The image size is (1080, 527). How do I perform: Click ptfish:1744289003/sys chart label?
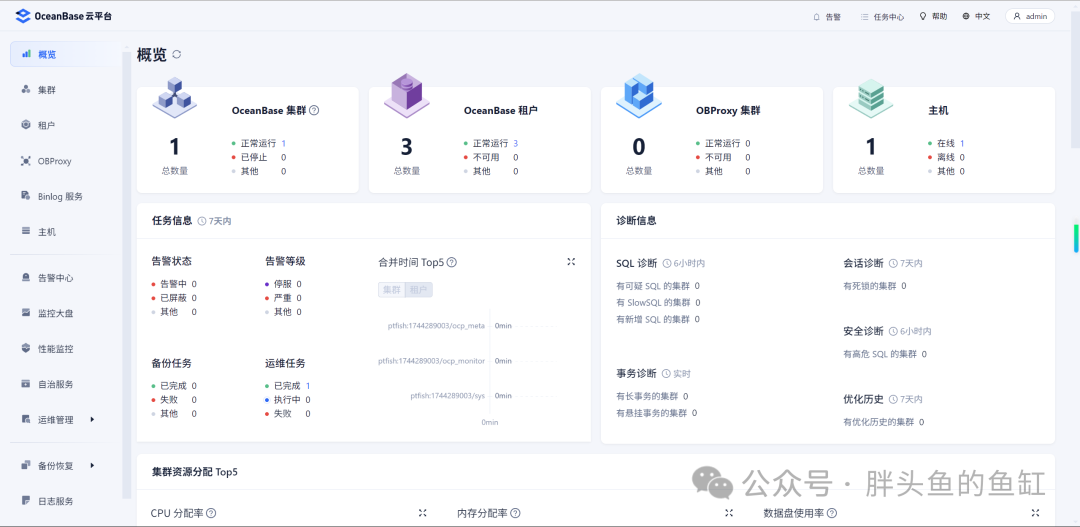click(448, 396)
